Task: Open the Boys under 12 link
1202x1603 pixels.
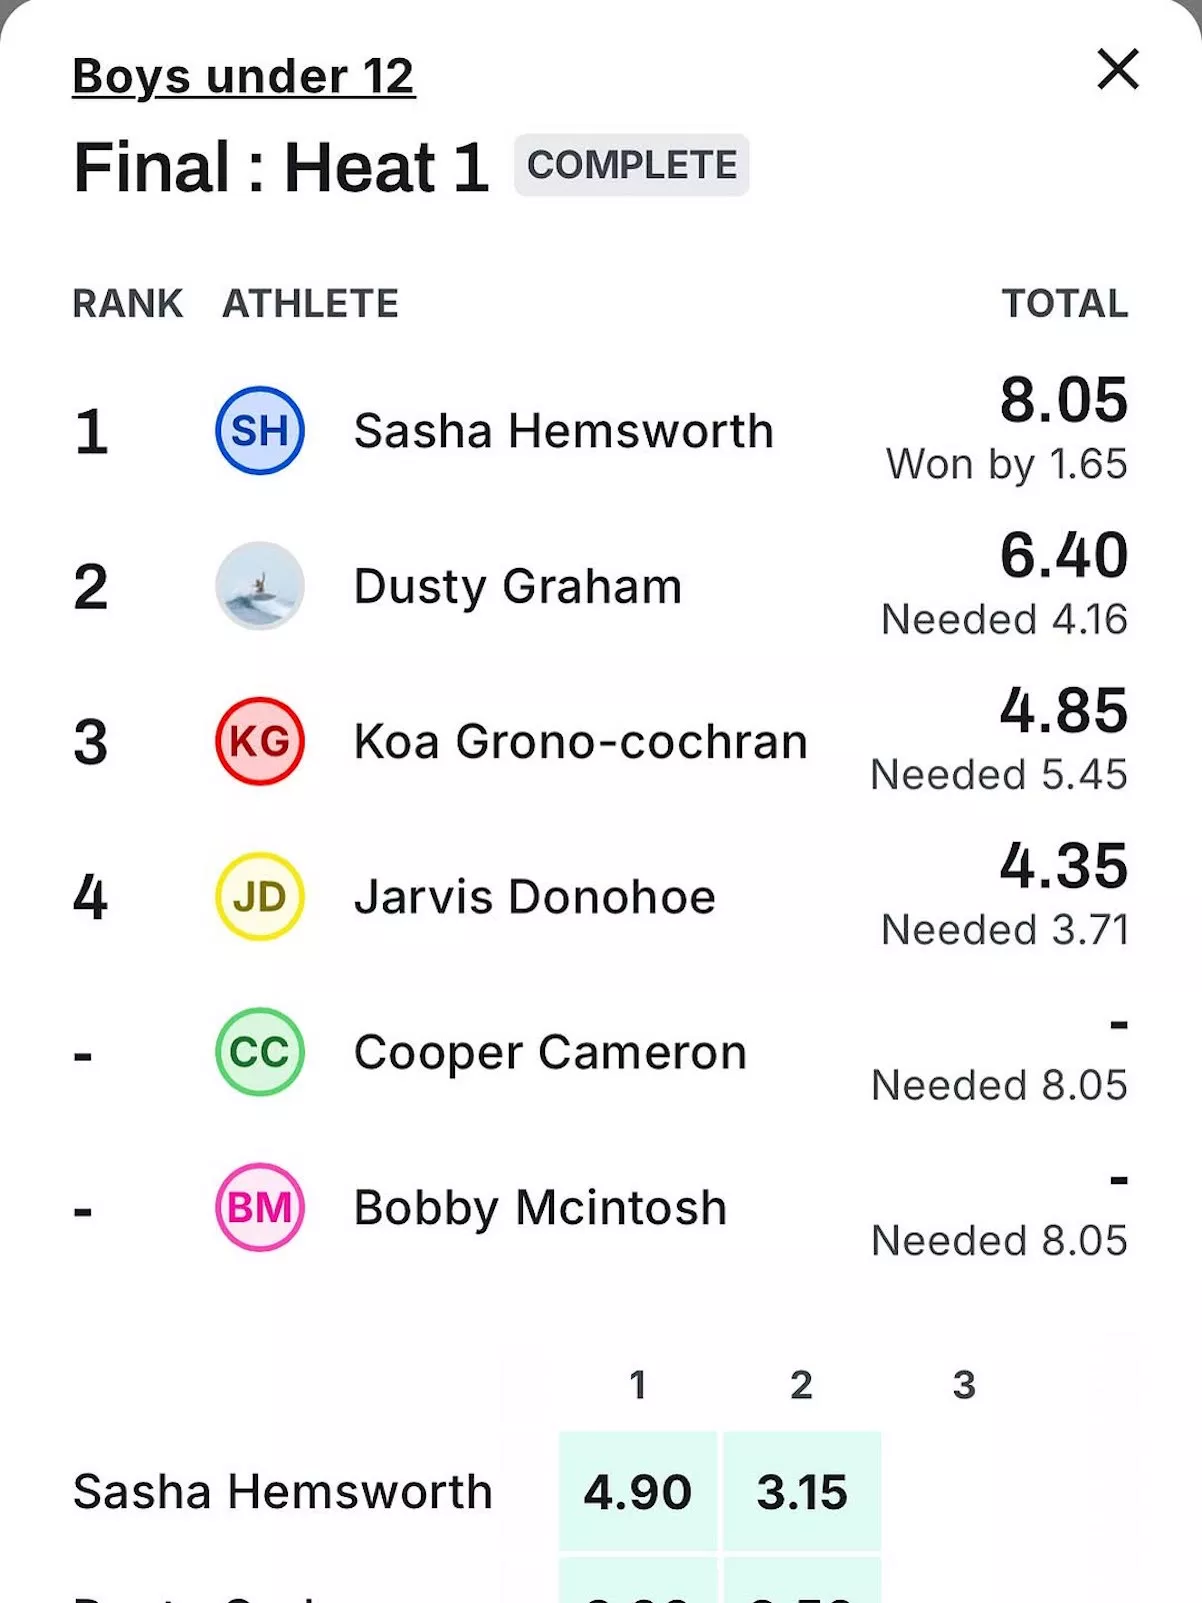Action: tap(244, 77)
